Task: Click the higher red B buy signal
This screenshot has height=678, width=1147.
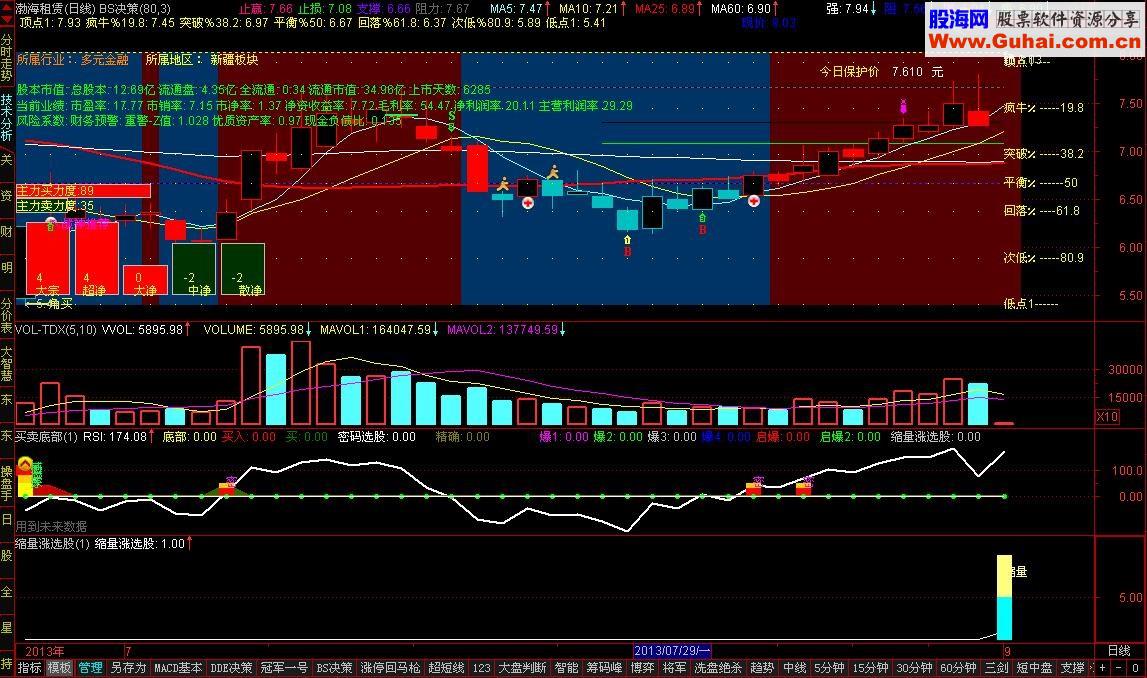Action: tap(702, 230)
